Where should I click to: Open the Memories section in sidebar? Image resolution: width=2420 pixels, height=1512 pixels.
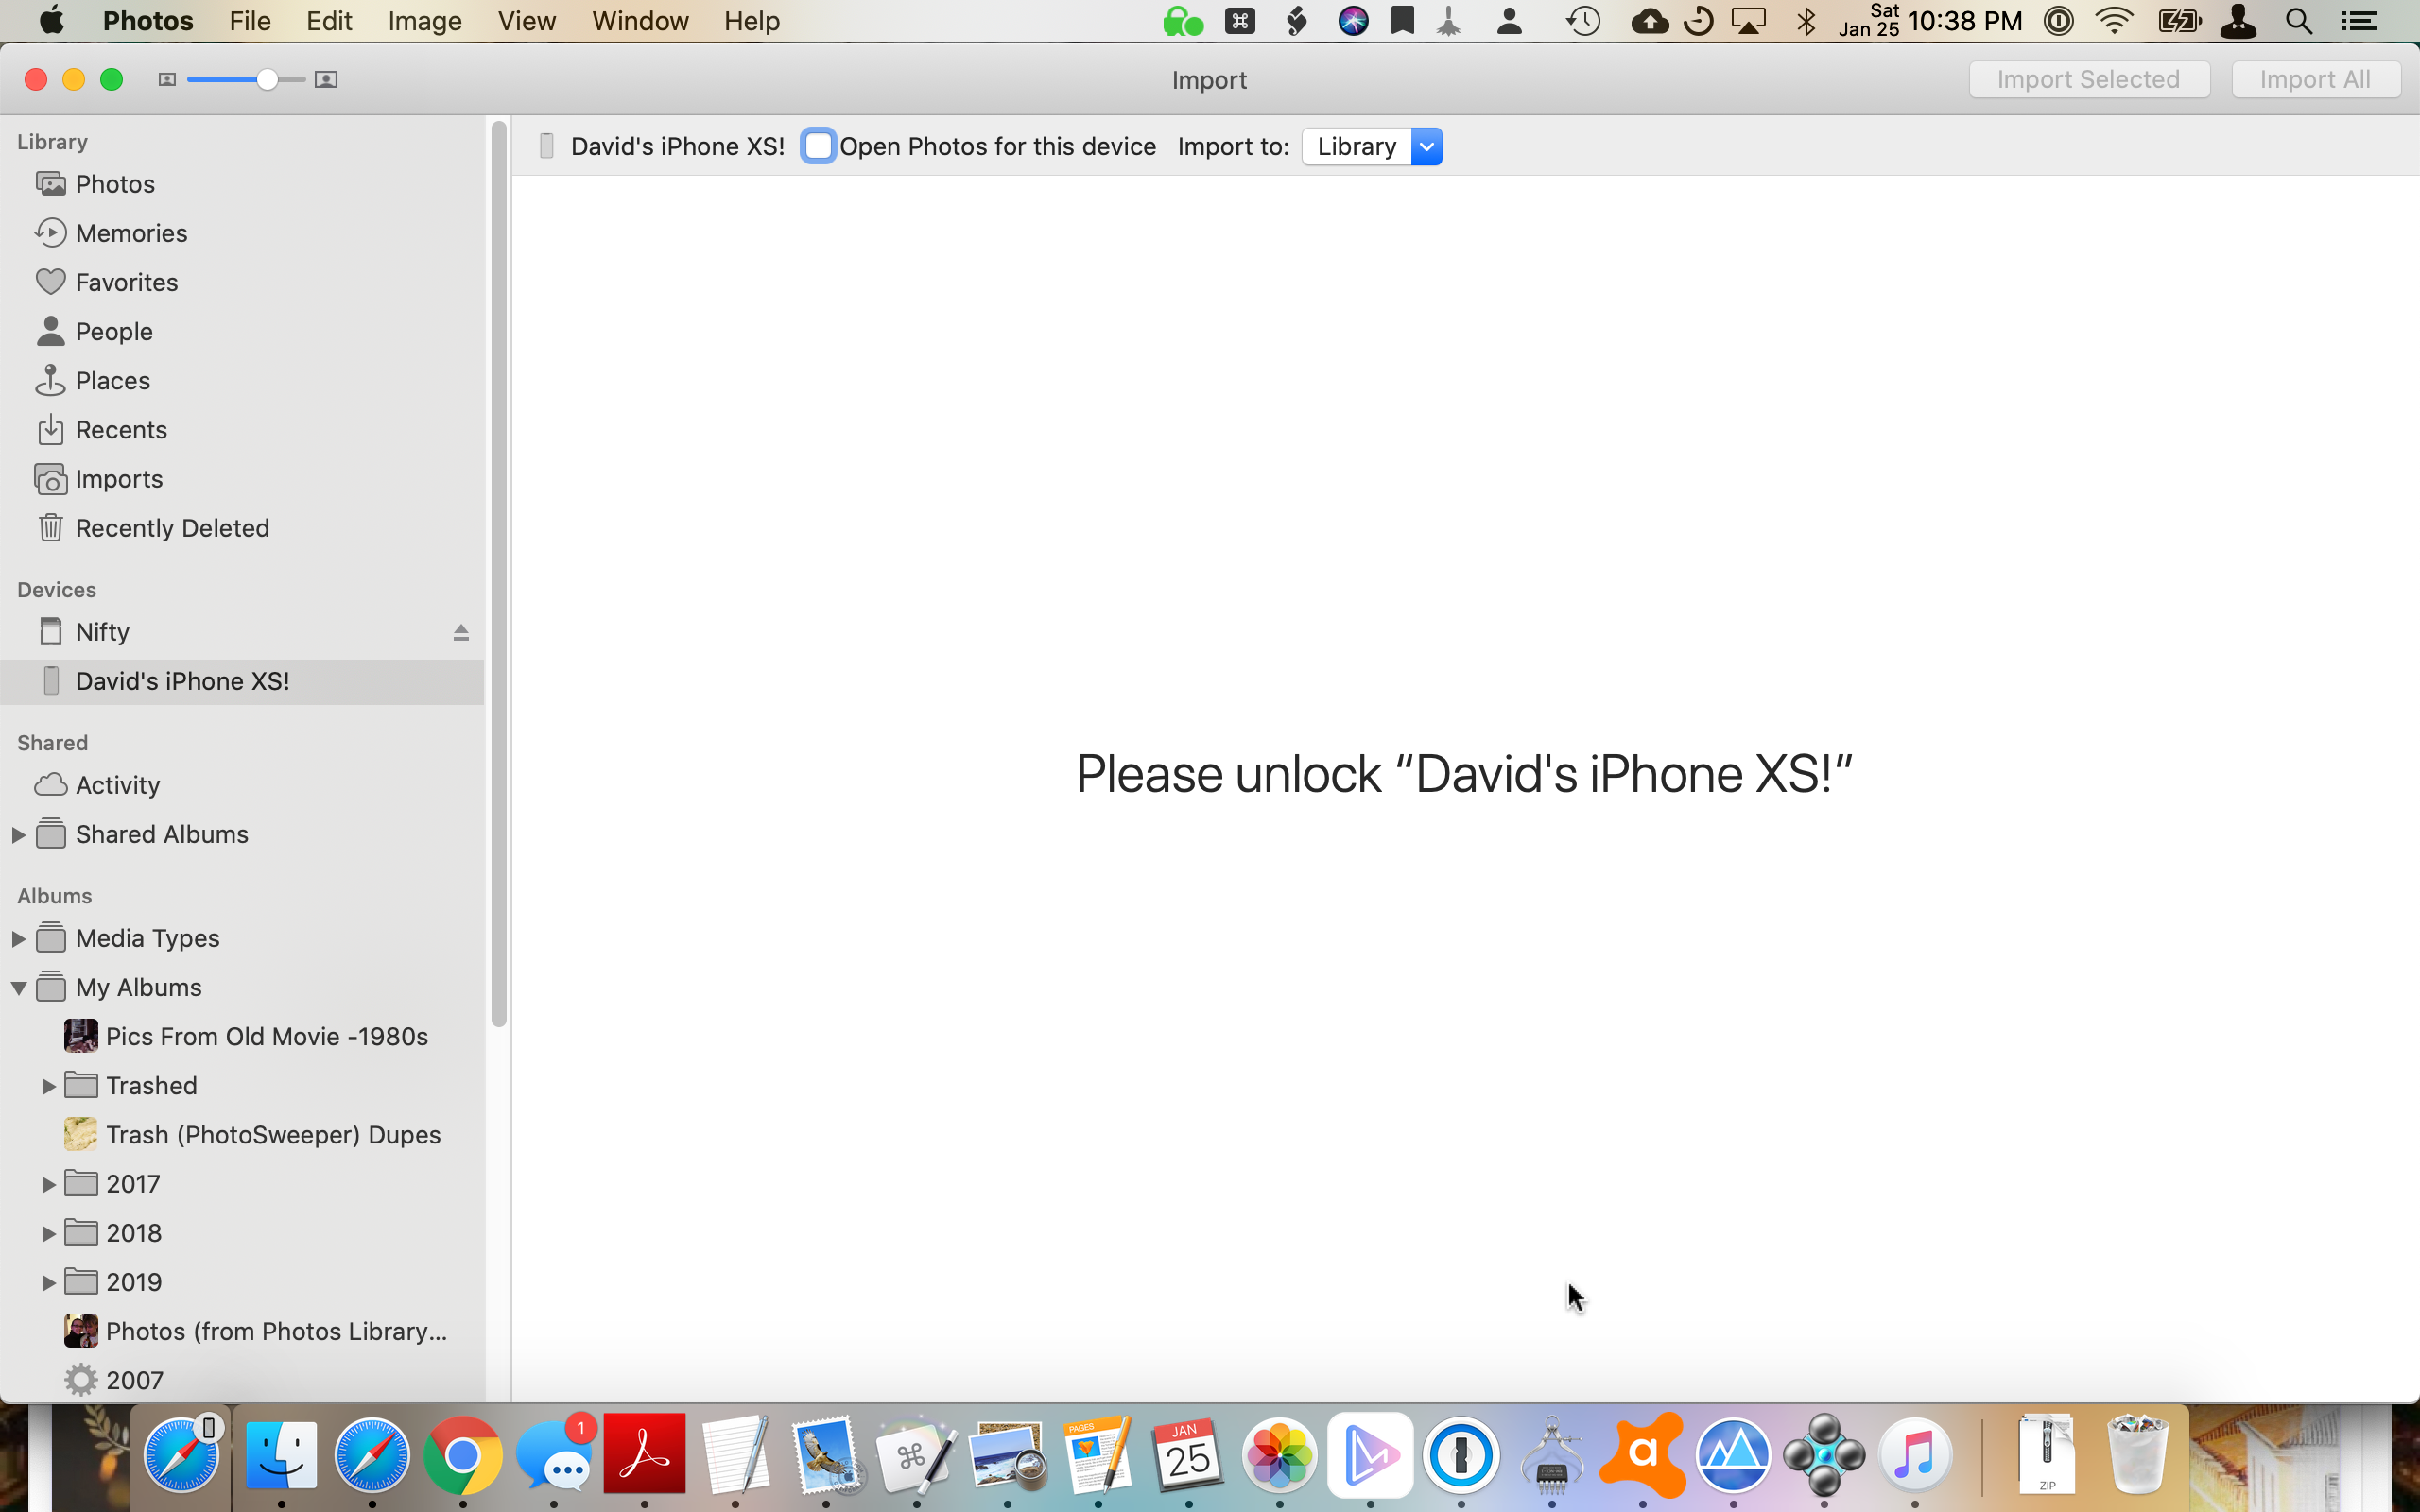click(x=130, y=233)
